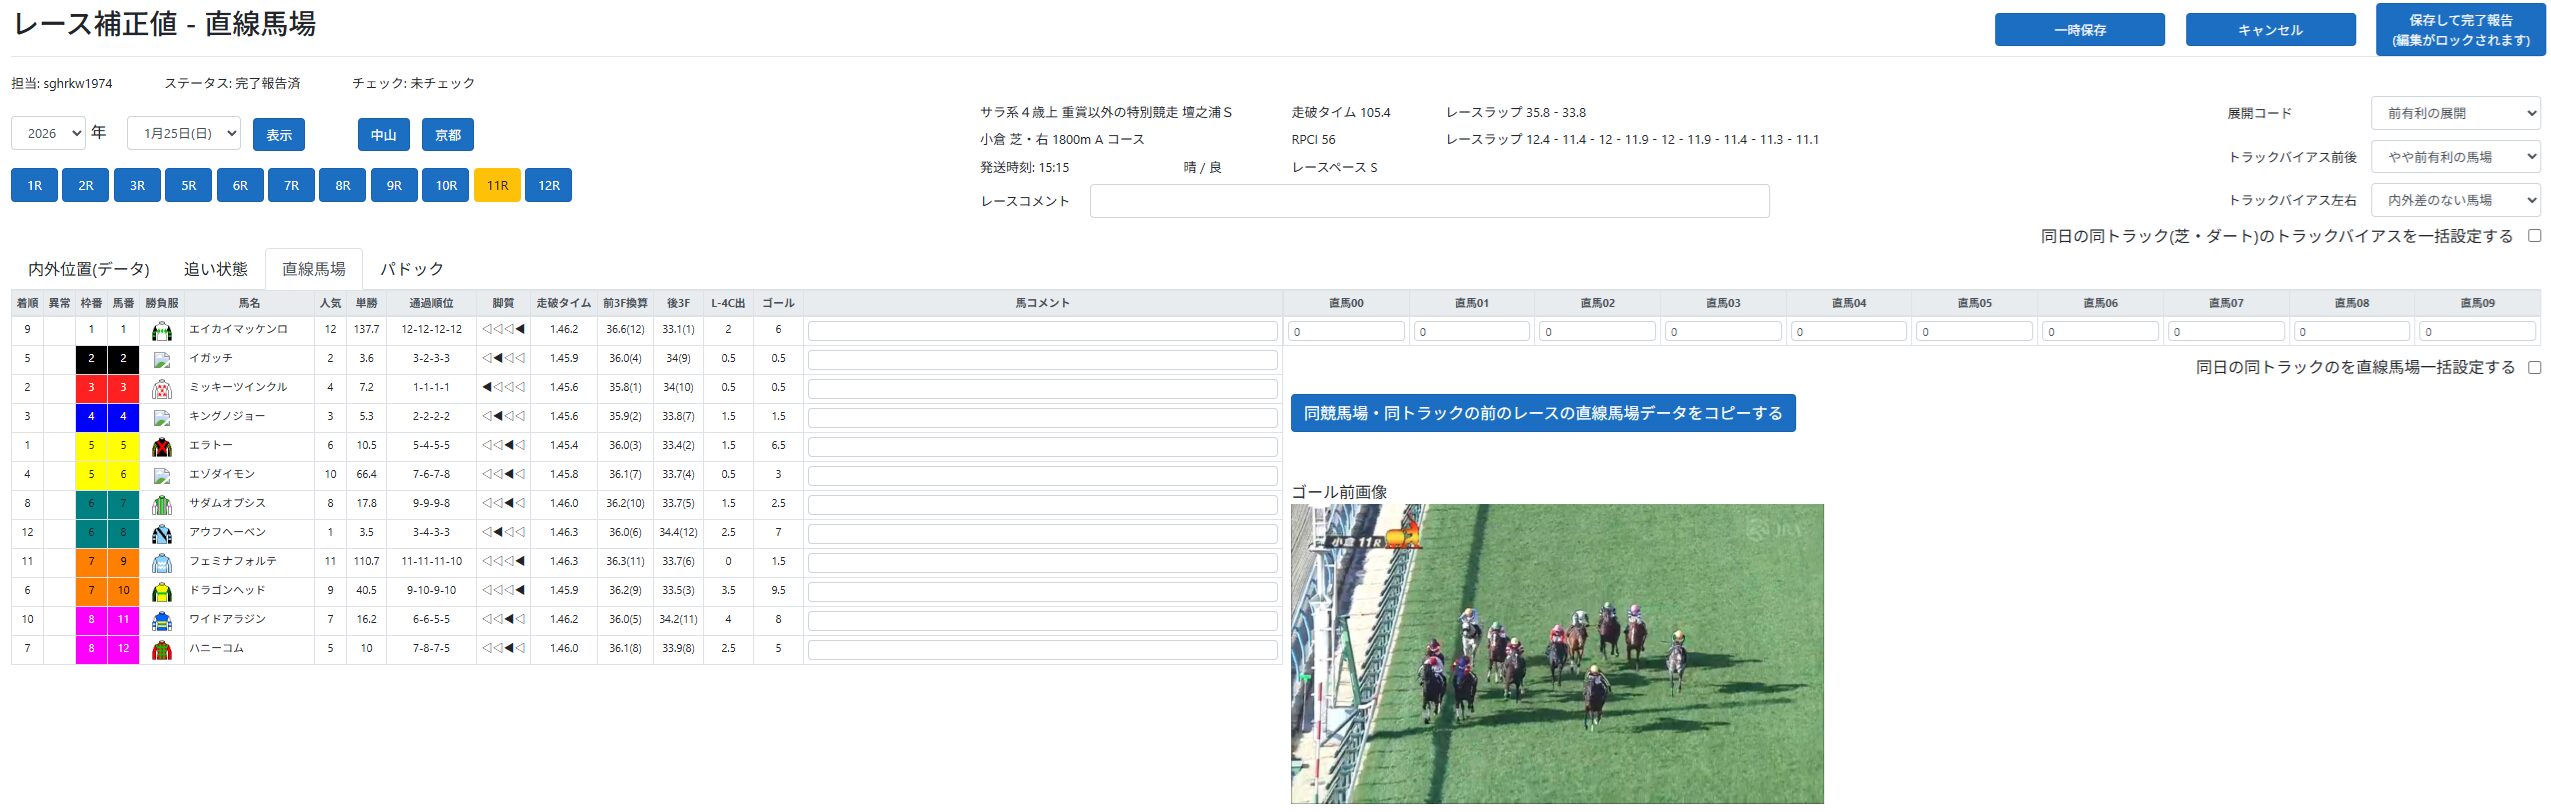The image size is (2551, 812).
Task: Click jockey silks icon for ミッキーツインクル
Action: pyautogui.click(x=161, y=389)
